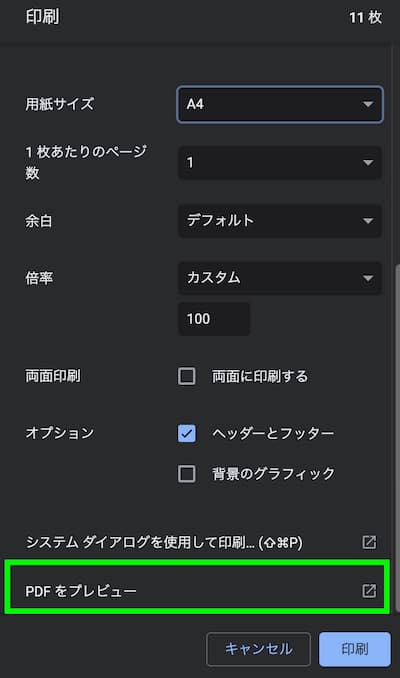
Task: Open the デフォルト margins dropdown
Action: [280, 221]
